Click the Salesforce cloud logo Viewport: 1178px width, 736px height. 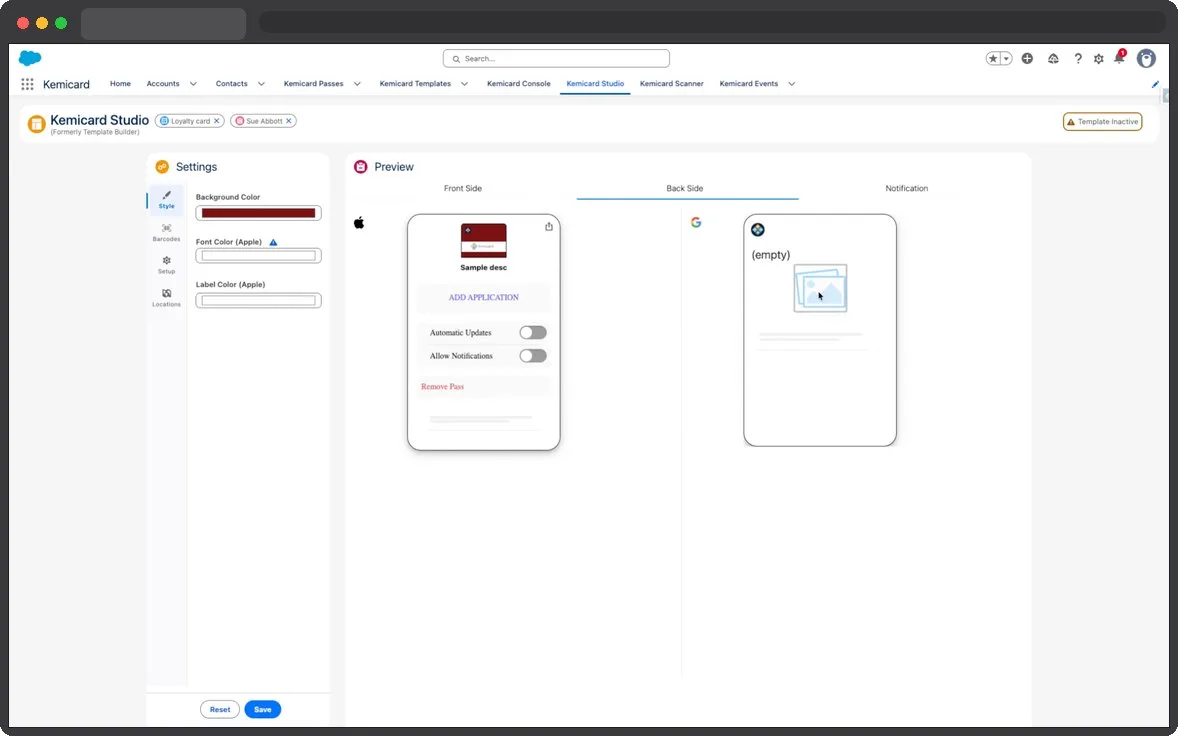30,58
